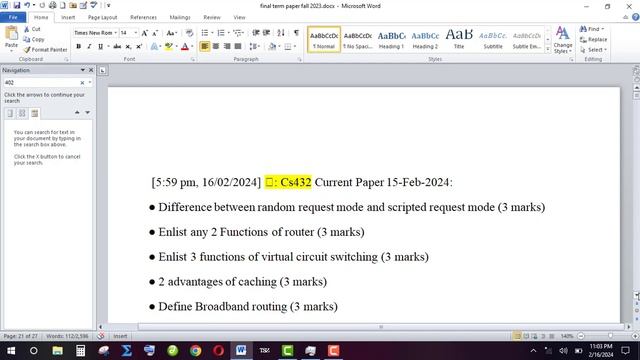Justify the paragraph text
Screen dimensions: 640x360
pos(238,46)
